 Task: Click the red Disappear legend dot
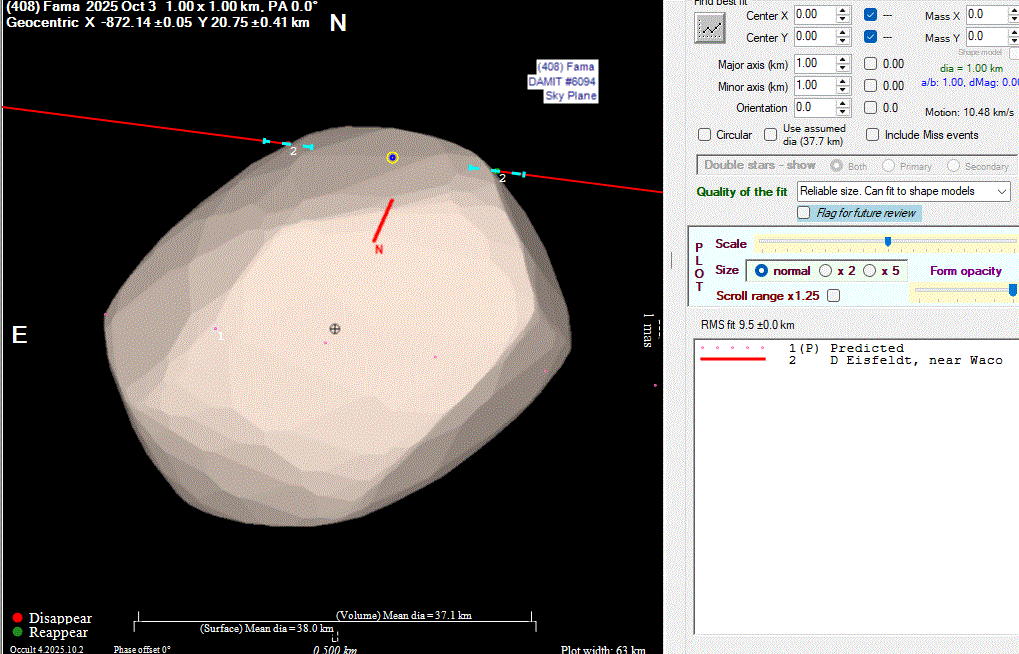[x=18, y=618]
